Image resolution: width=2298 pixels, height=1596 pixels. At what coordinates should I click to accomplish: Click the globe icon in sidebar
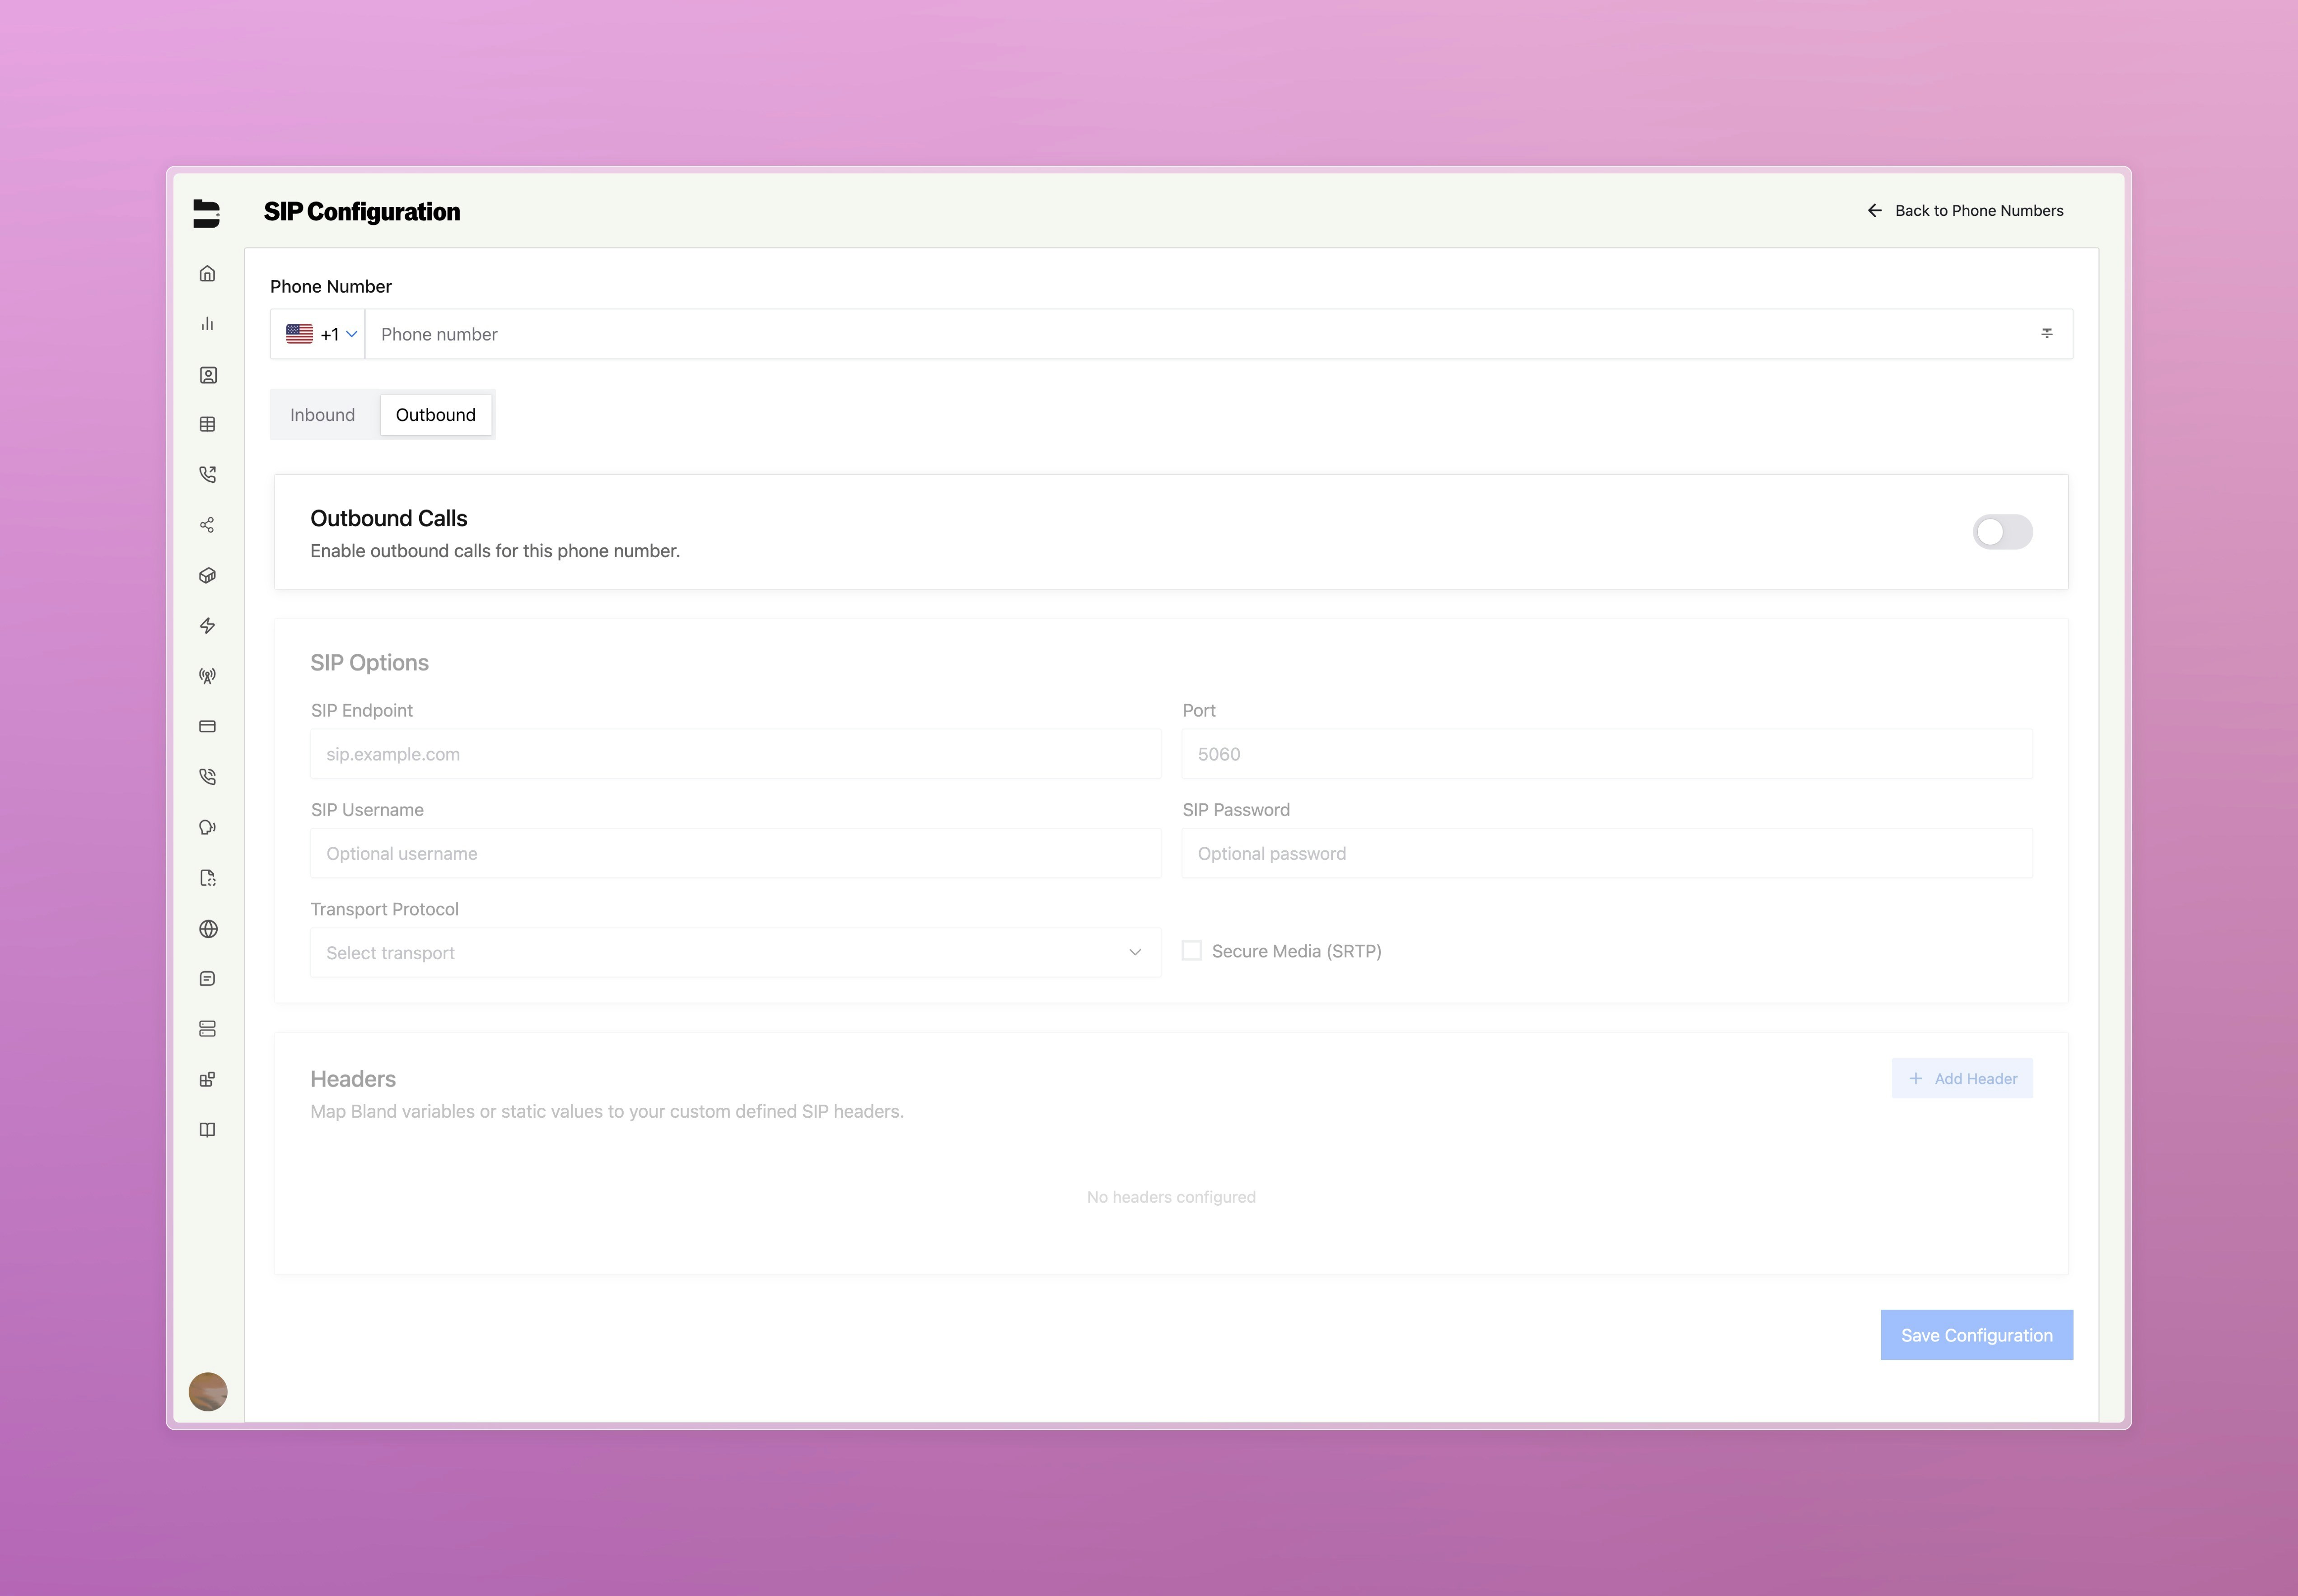[x=207, y=929]
